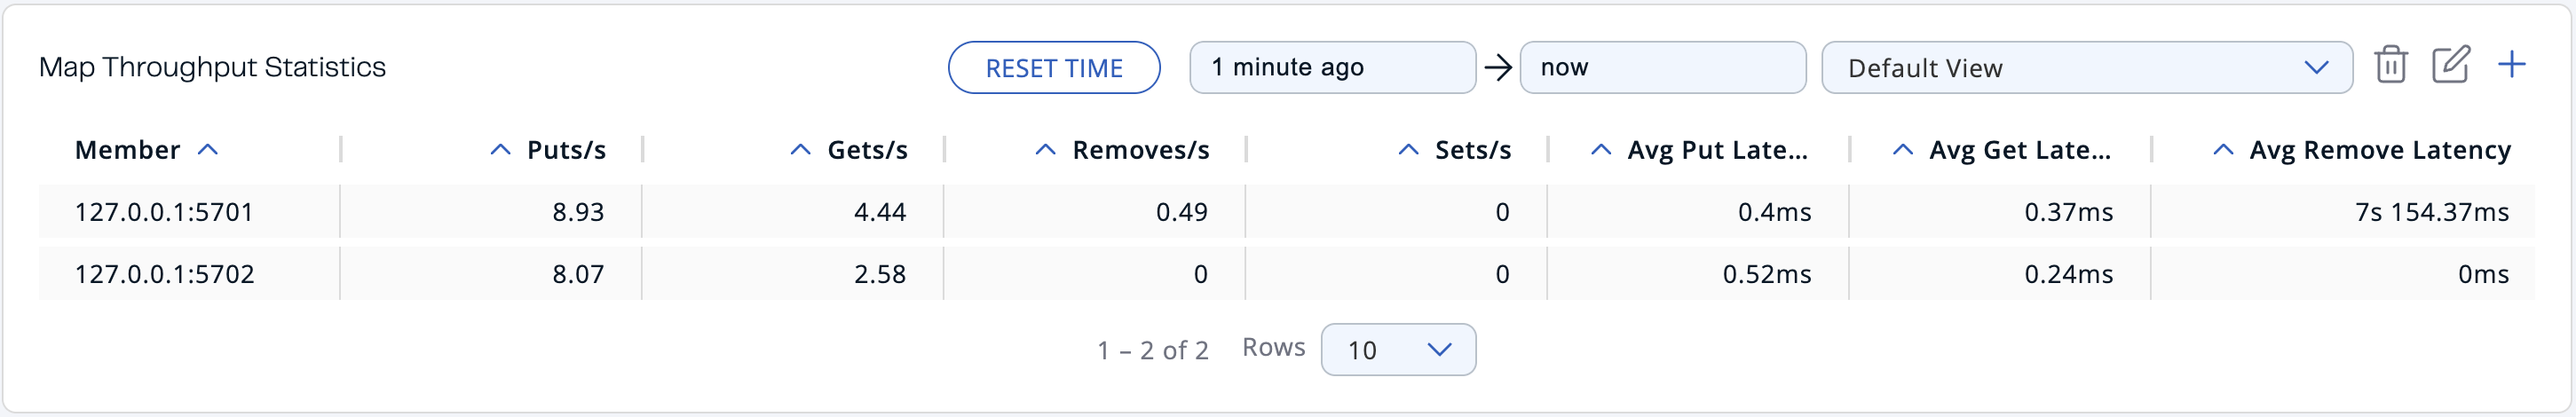2576x417 pixels.
Task: Open the Default View dropdown
Action: click(2086, 68)
